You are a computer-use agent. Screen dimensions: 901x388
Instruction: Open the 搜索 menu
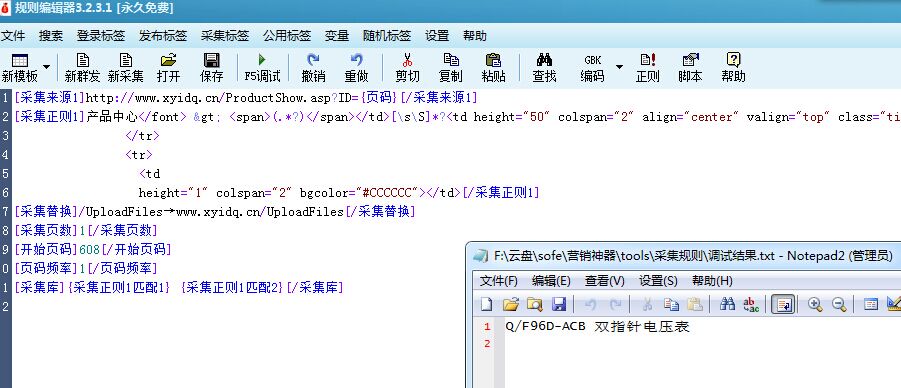(x=51, y=36)
